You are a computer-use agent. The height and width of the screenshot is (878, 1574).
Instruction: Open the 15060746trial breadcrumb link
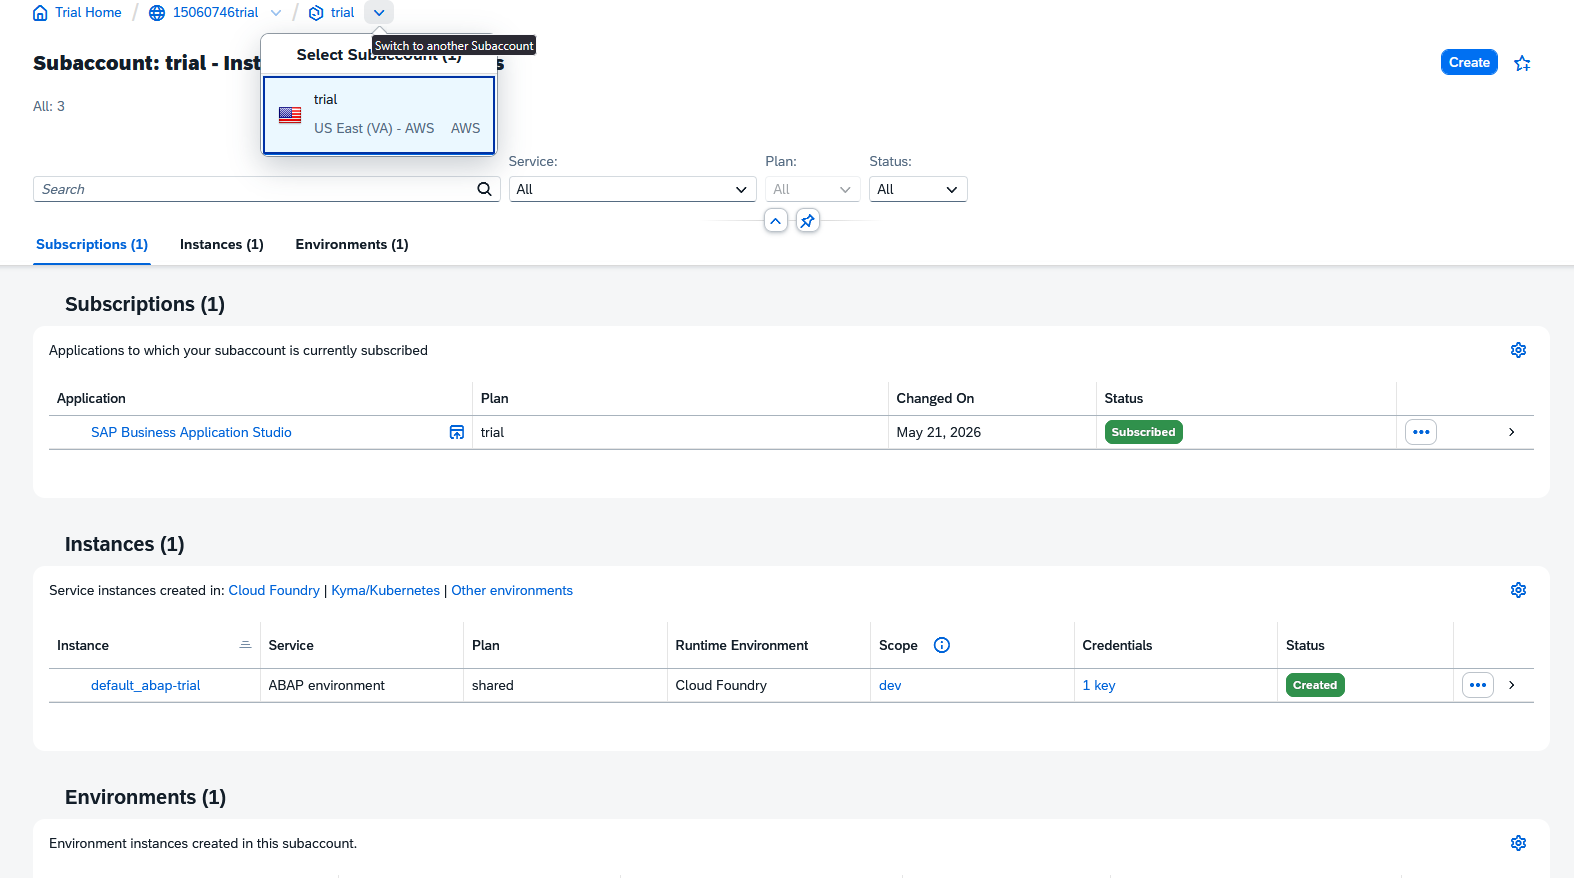(215, 13)
